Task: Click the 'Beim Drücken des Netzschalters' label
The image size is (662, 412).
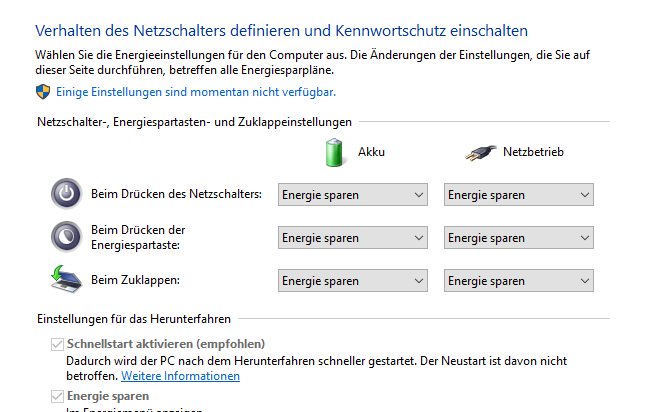Action: click(x=176, y=194)
